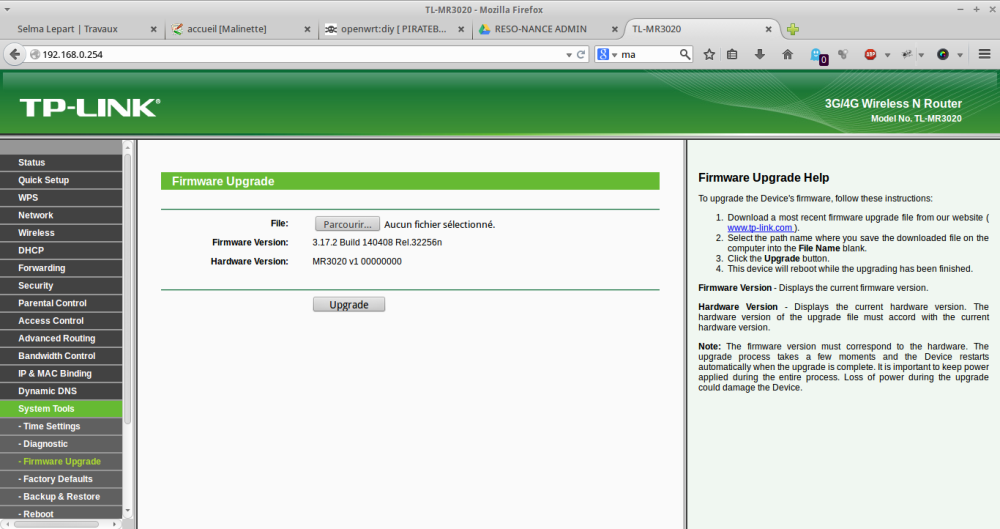Image resolution: width=1000 pixels, height=529 pixels.
Task: Open IP & MAC Binding menu
Action: pyautogui.click(x=61, y=373)
